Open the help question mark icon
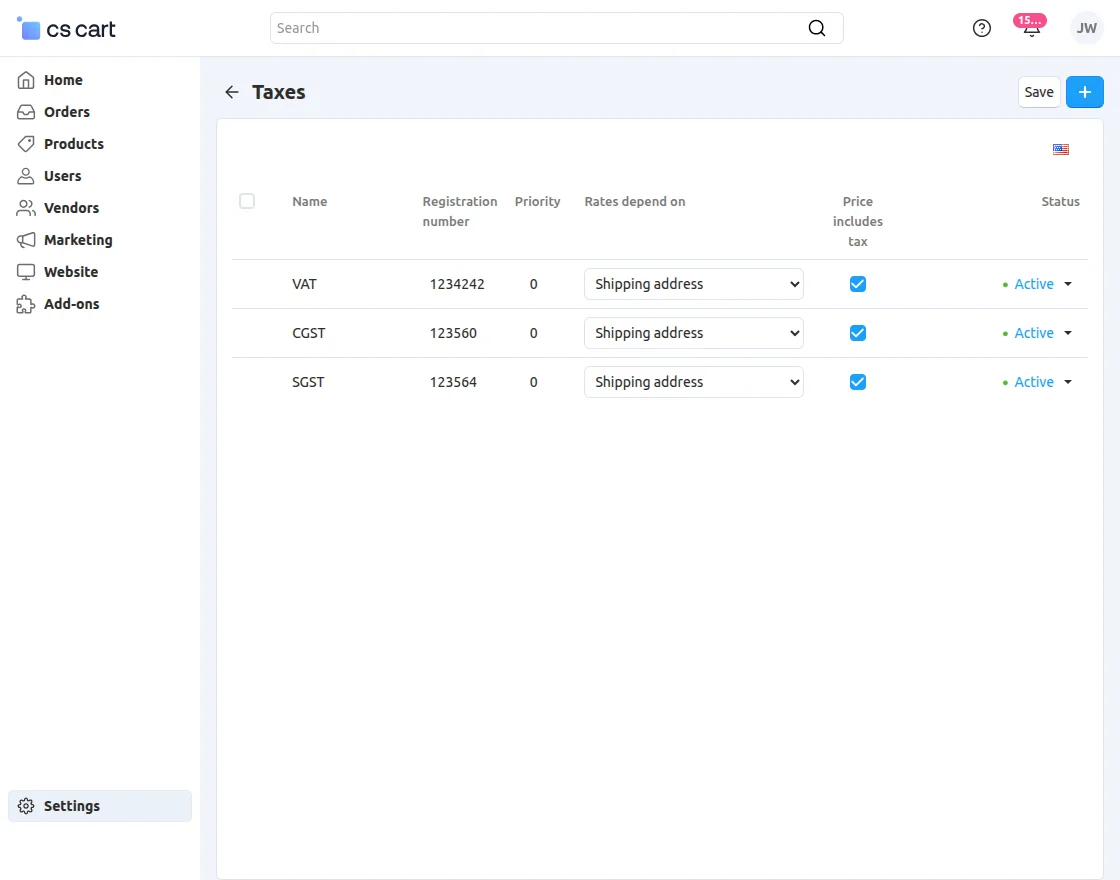The image size is (1120, 880). click(982, 28)
